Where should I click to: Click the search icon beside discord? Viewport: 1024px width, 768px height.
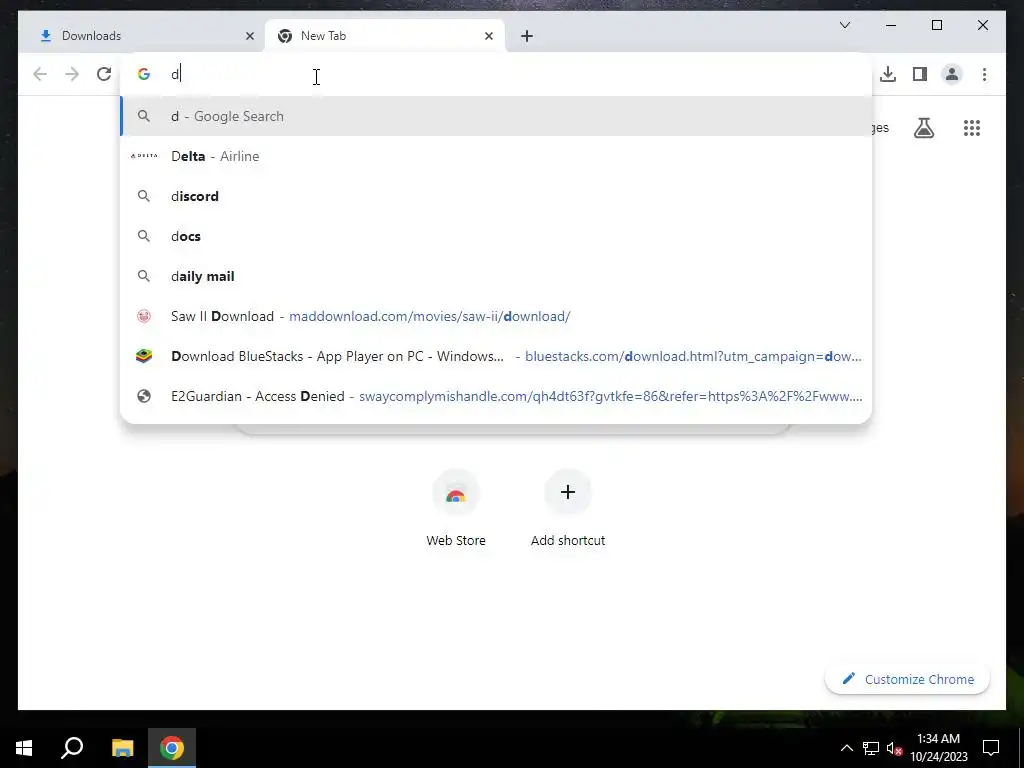coord(144,196)
